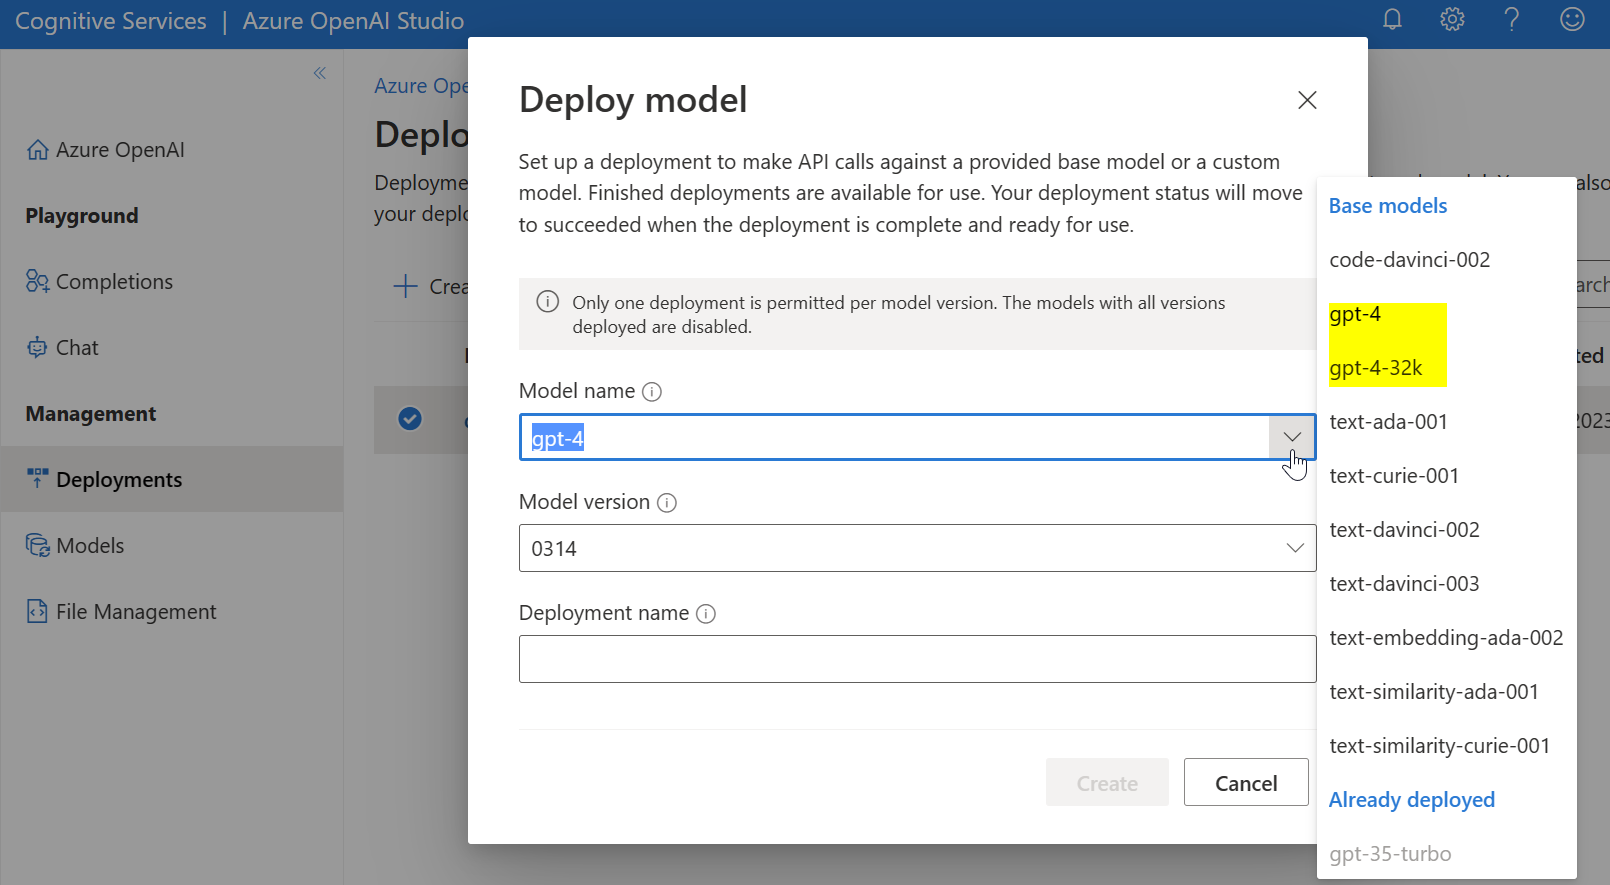Click the Deployment name text field

pos(917,659)
